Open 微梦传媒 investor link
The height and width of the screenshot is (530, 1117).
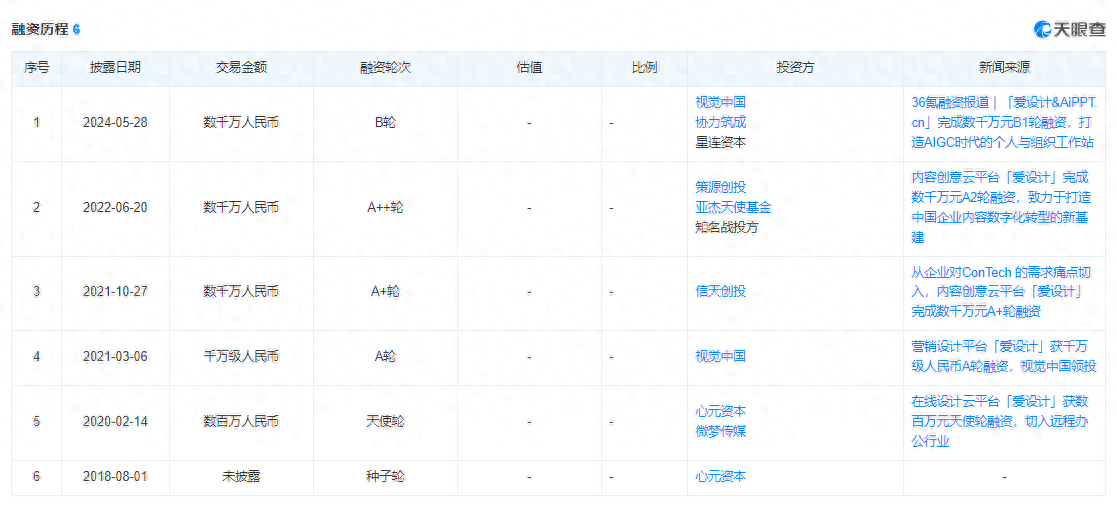click(720, 431)
